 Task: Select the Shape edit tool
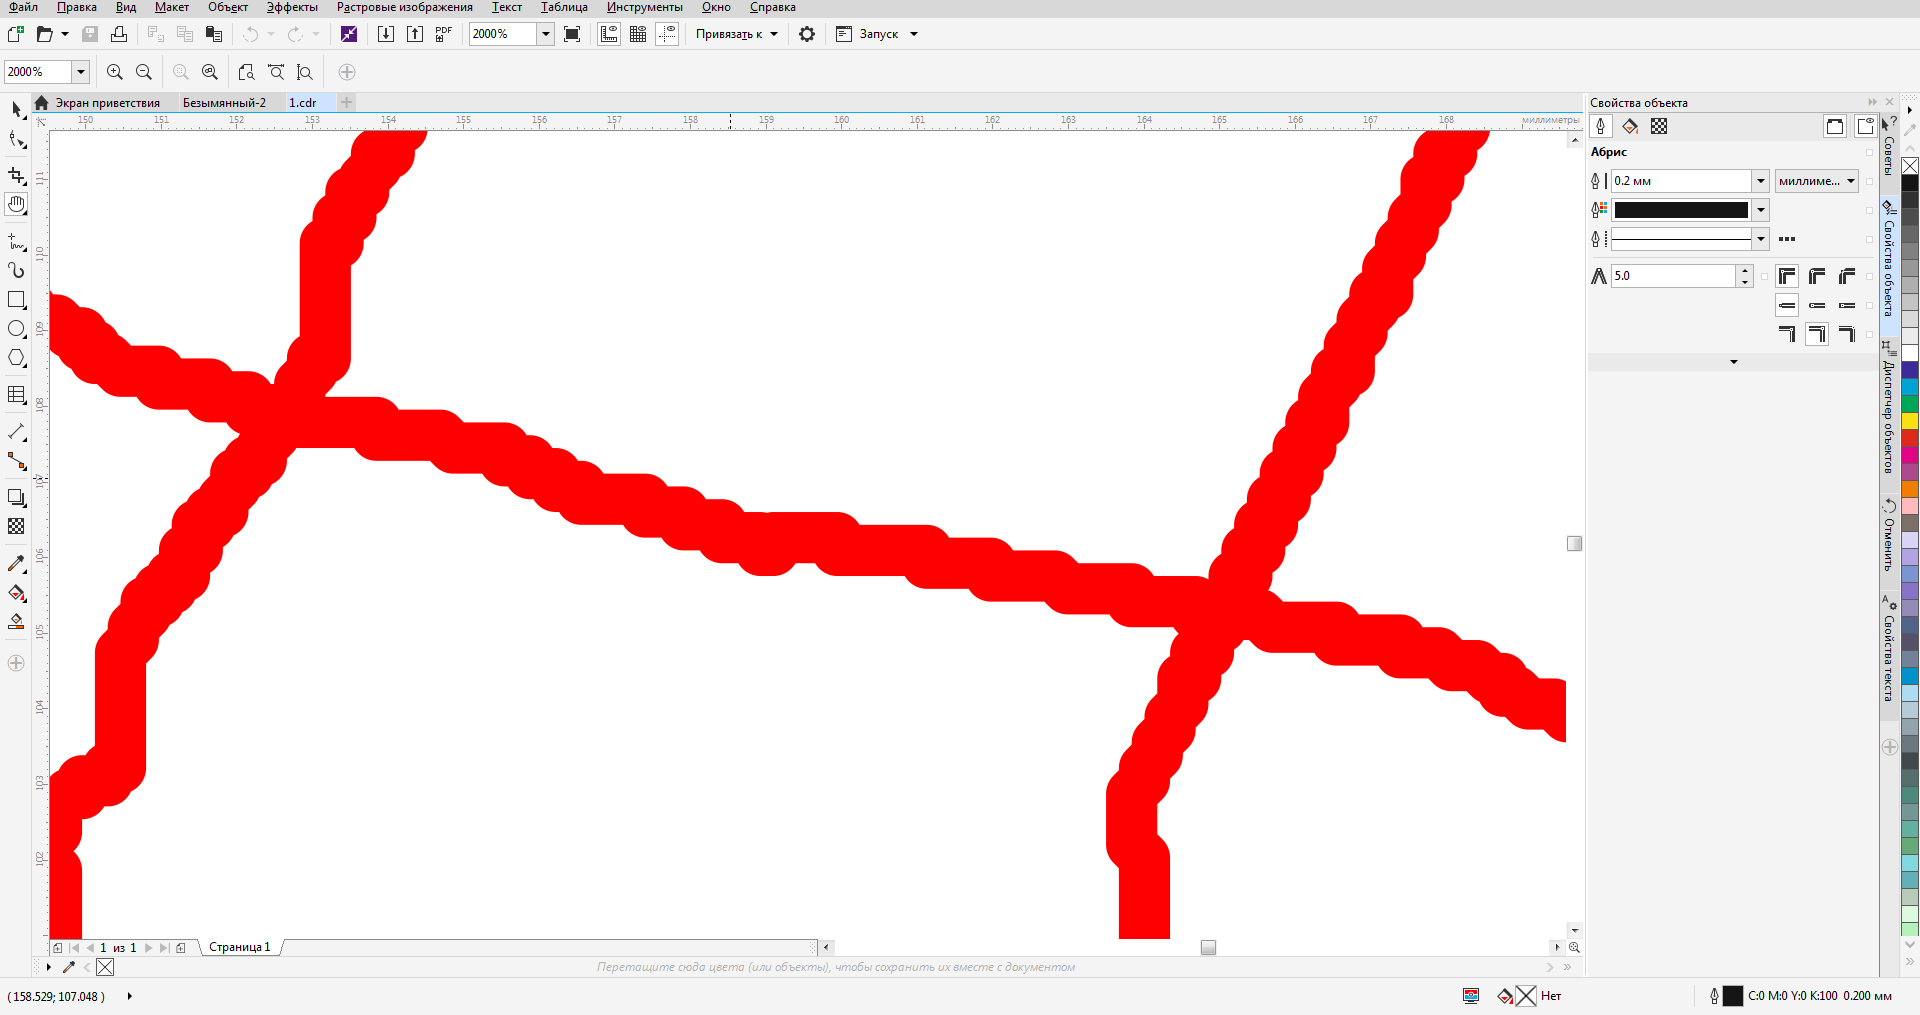tap(16, 140)
